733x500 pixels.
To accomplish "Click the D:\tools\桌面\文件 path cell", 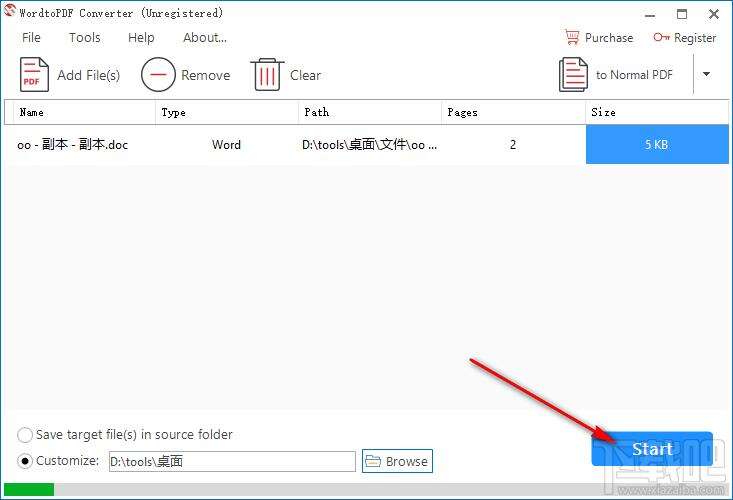I will [x=370, y=144].
